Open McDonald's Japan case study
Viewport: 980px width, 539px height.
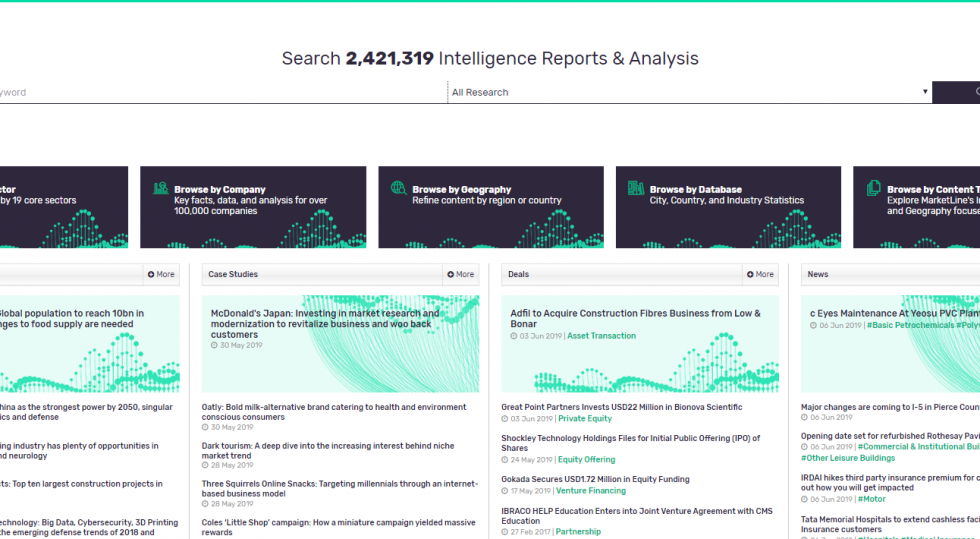click(325, 324)
